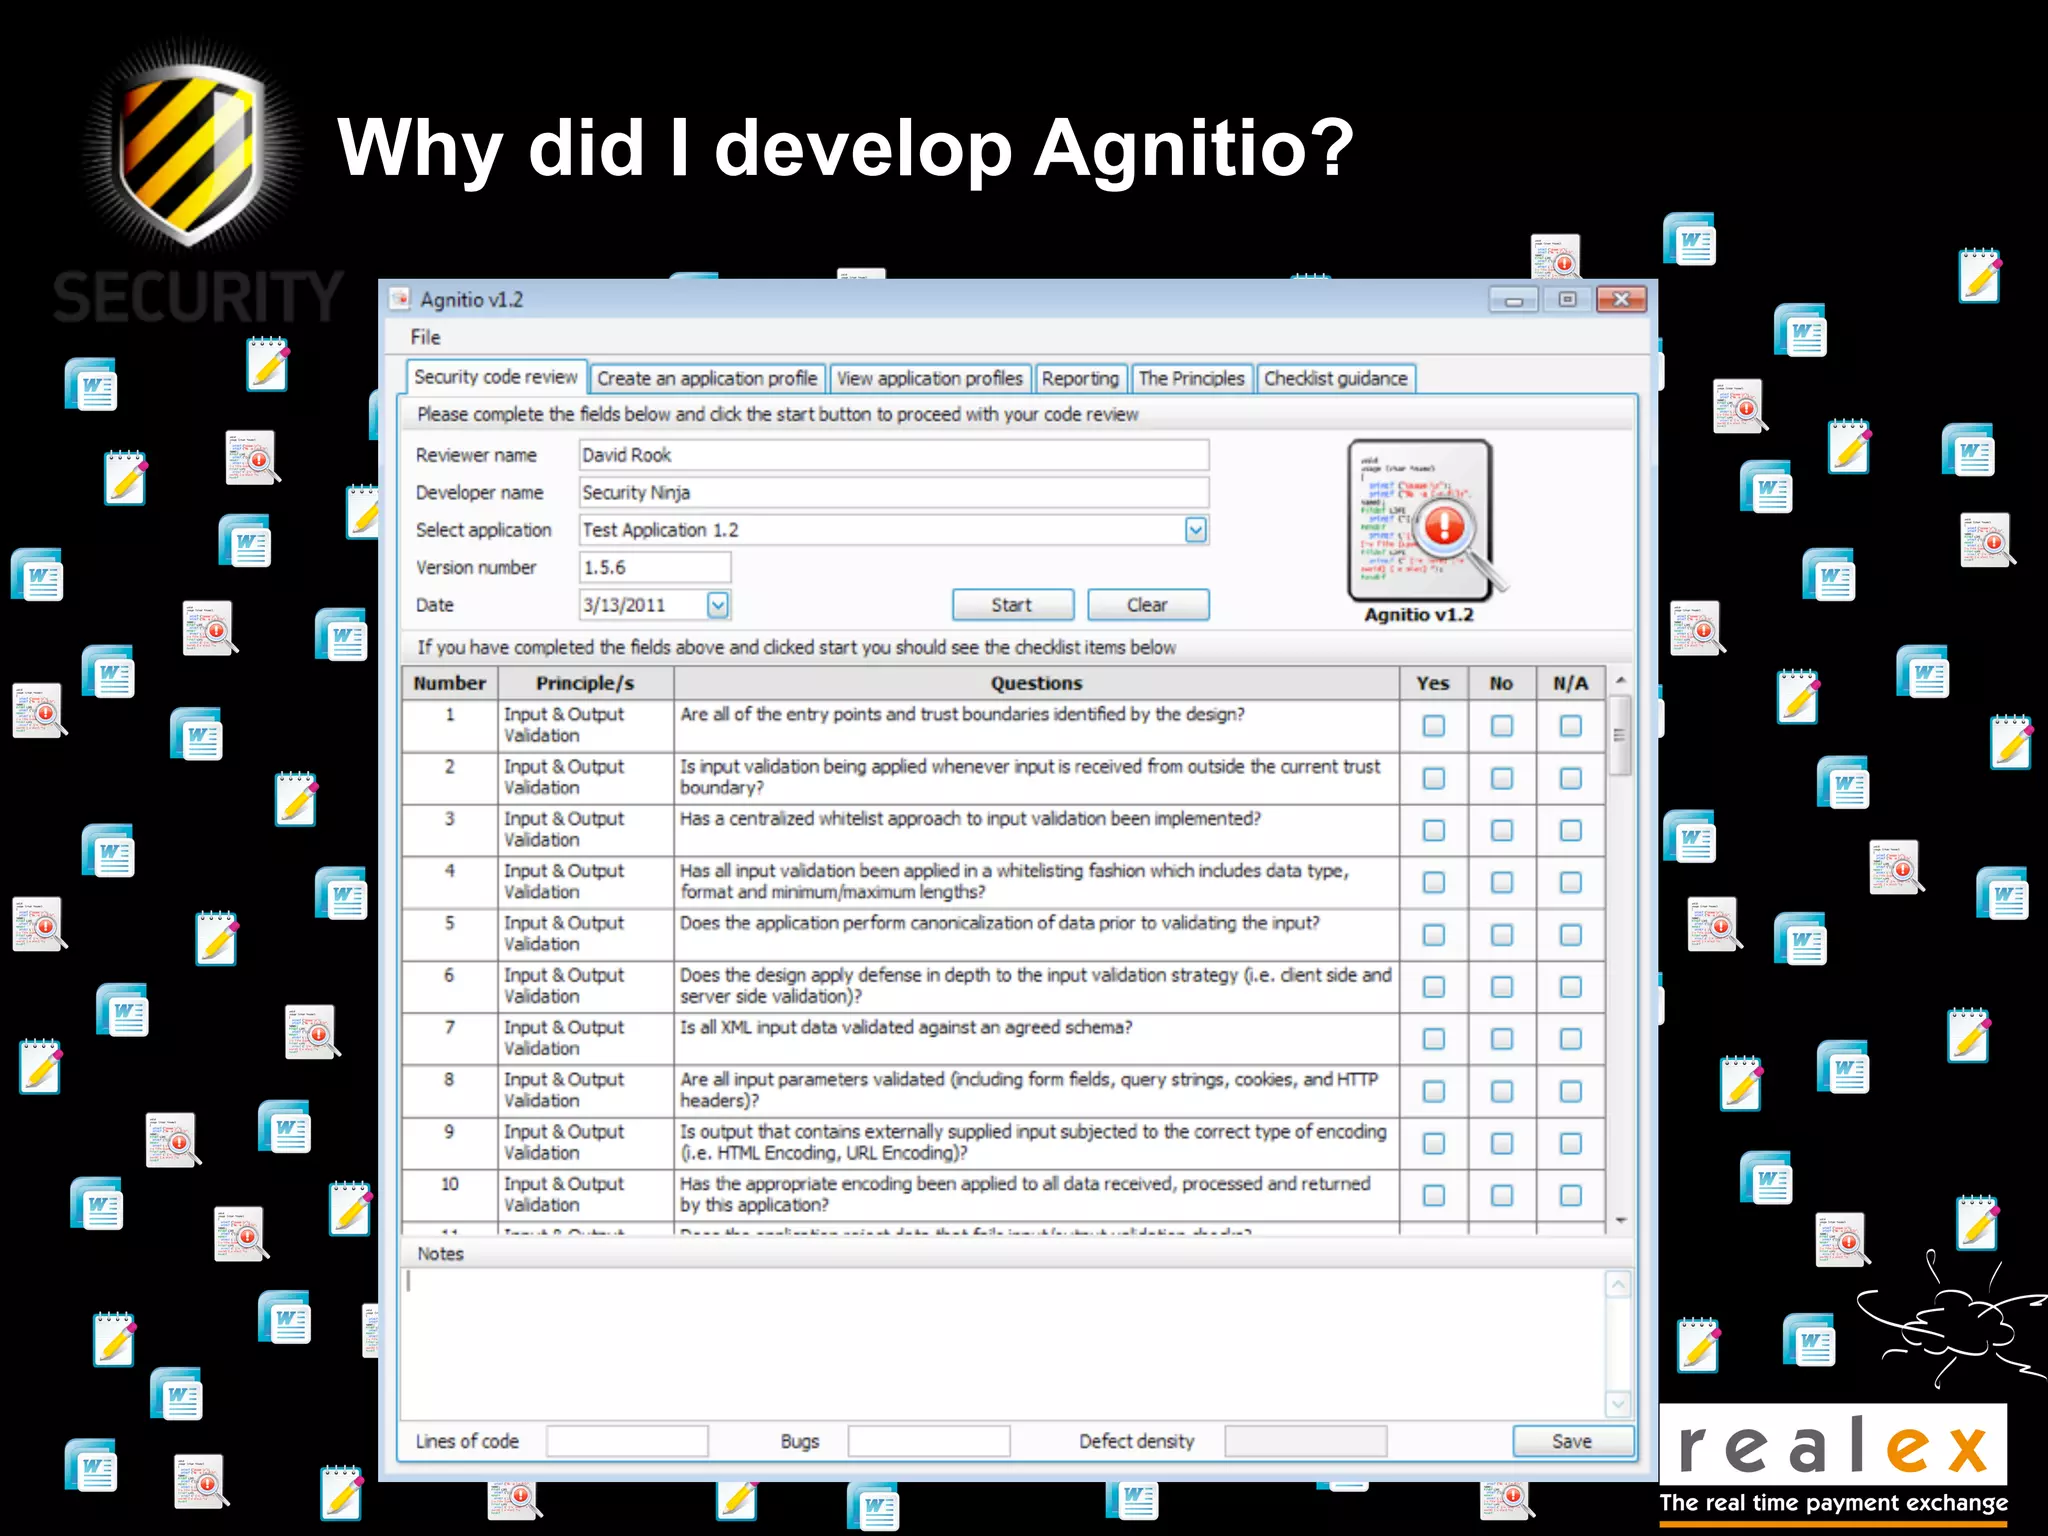This screenshot has height=1536, width=2048.
Task: Click the Number column header
Action: pos(450,683)
